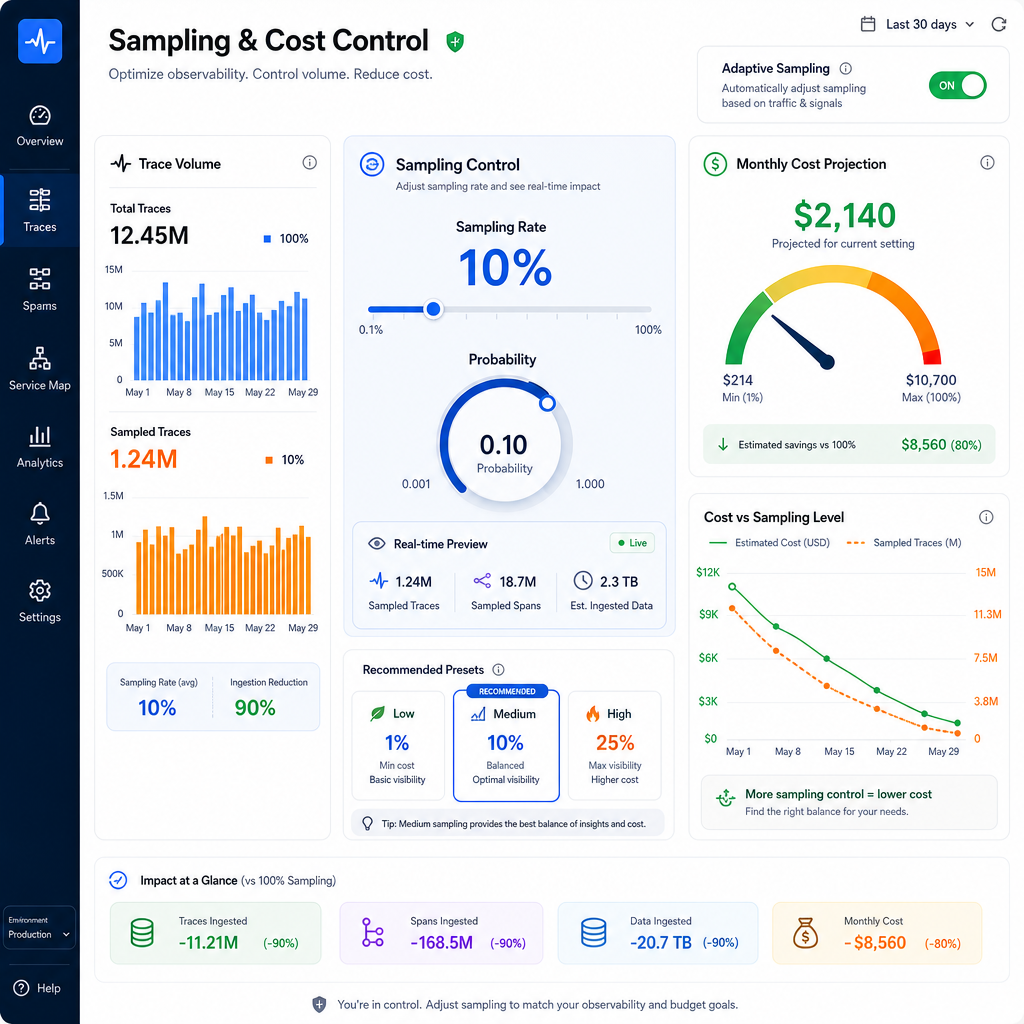Image resolution: width=1024 pixels, height=1024 pixels.
Task: Expand the Production environment dropdown
Action: click(39, 927)
